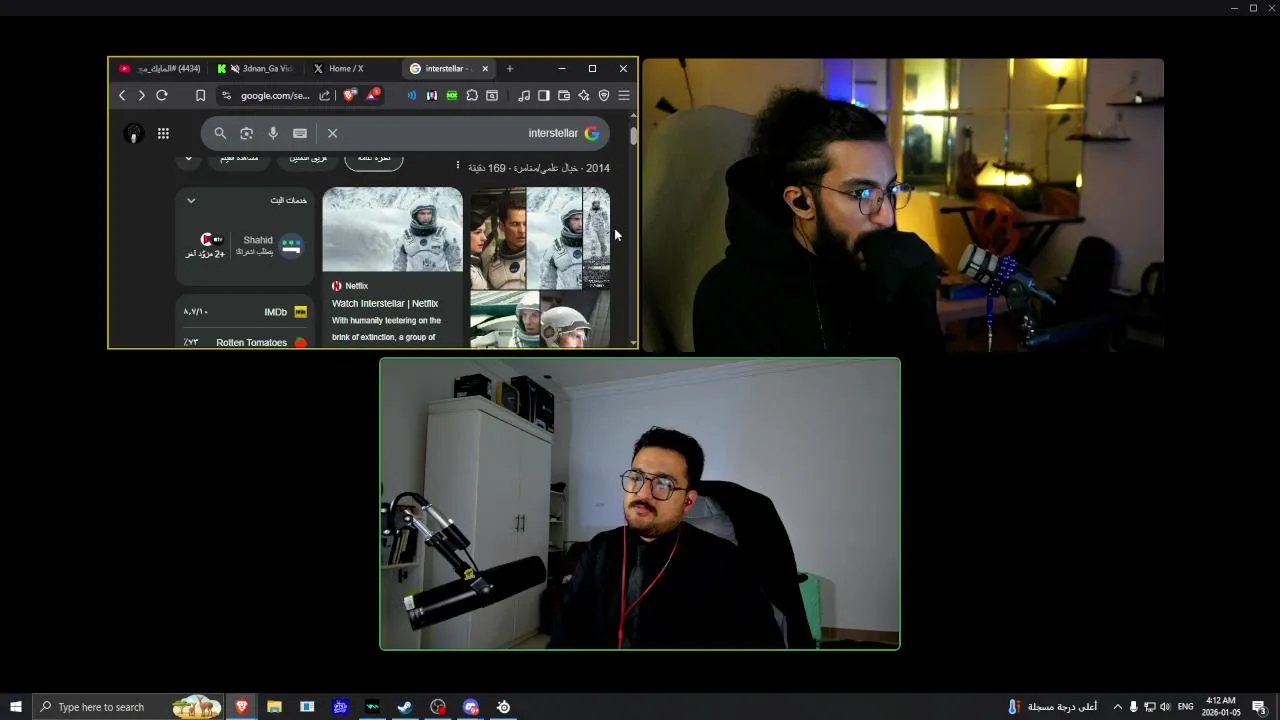This screenshot has height=720, width=1280.
Task: Start voice search with the microphone icon
Action: [273, 133]
